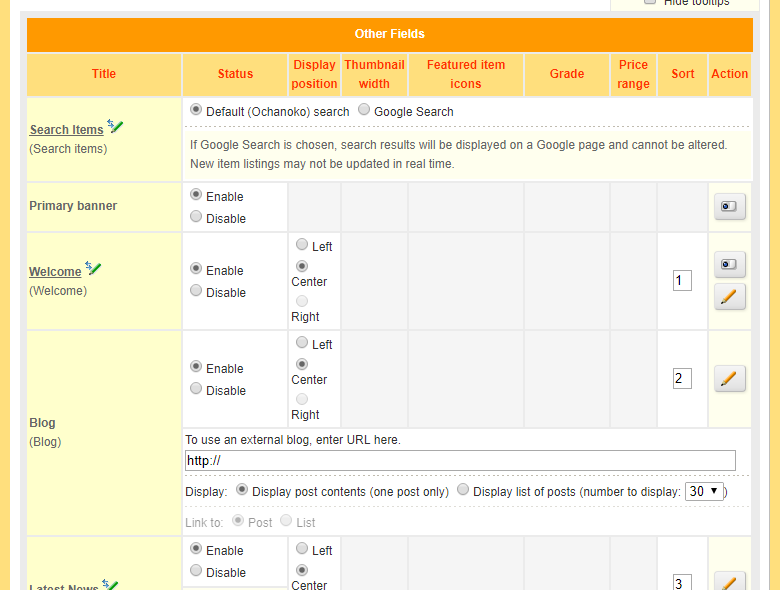The width and height of the screenshot is (780, 590).
Task: Click the pencil edit button in Welcome row
Action: click(729, 296)
